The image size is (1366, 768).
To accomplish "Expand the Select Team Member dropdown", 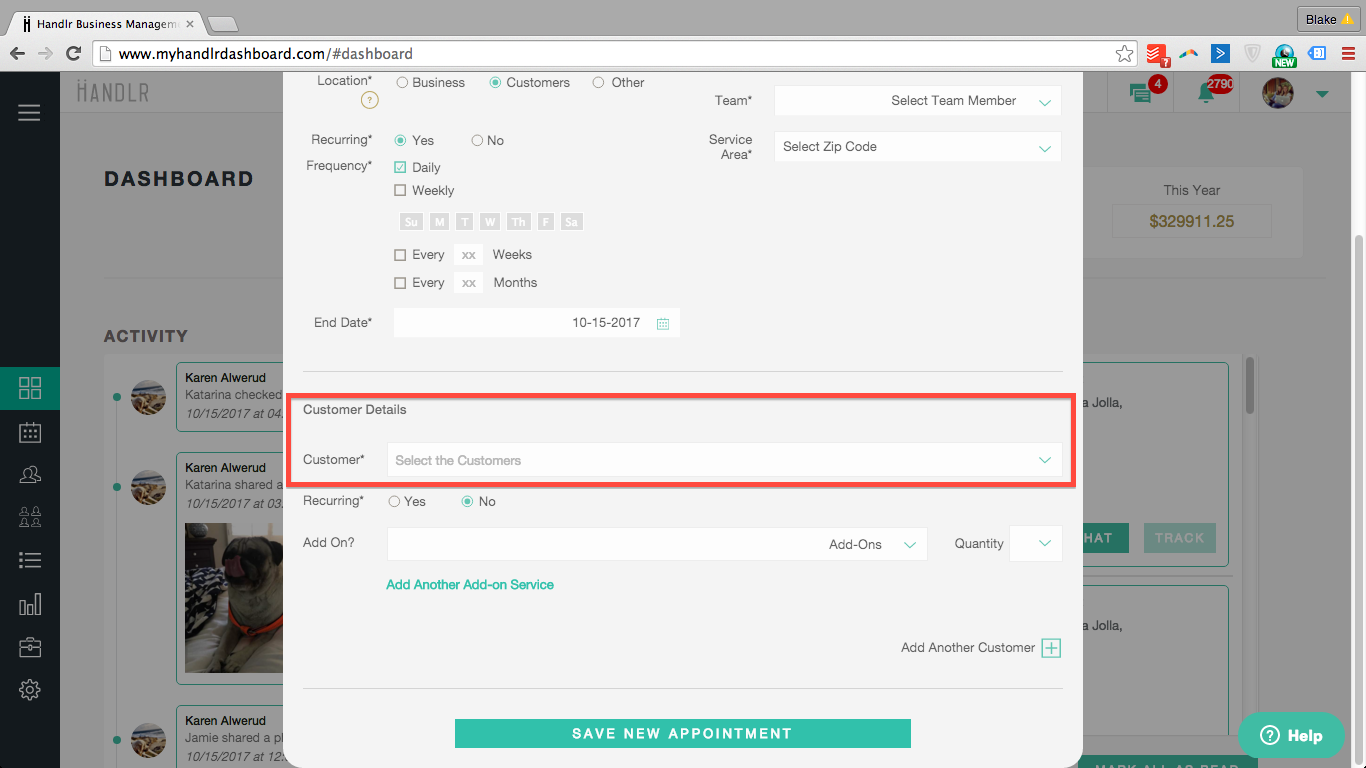I will pos(917,101).
